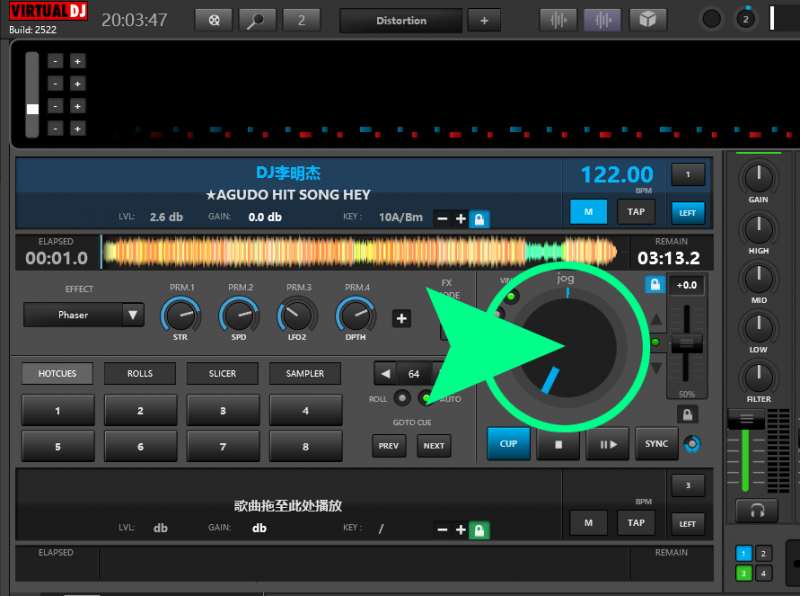Click the first waveform view icon in top bar

[x=558, y=20]
